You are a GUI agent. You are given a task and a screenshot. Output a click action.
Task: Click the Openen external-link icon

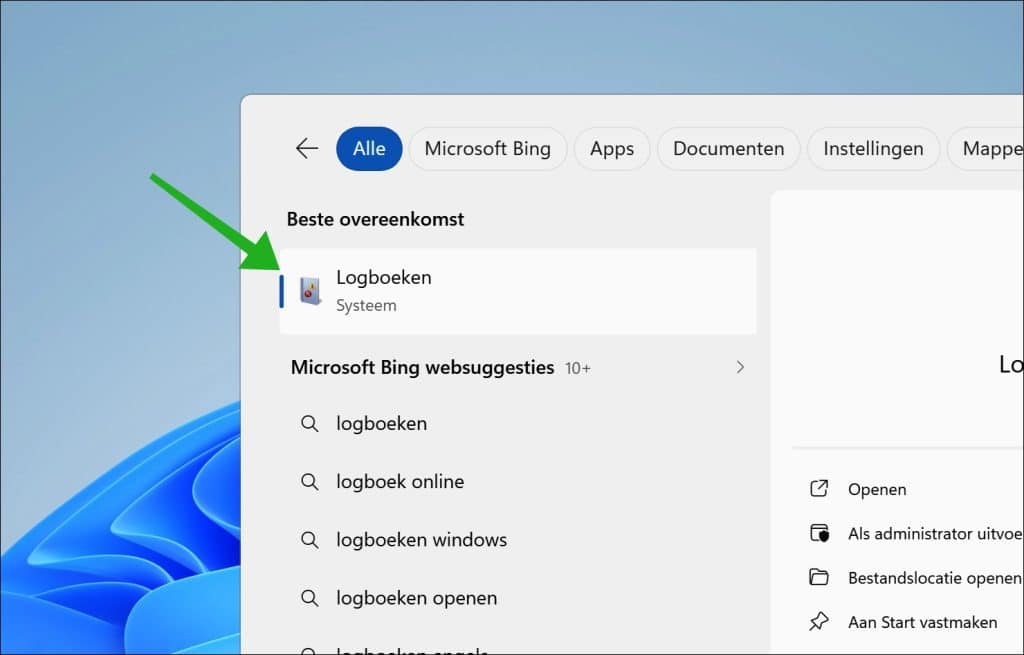pos(819,488)
